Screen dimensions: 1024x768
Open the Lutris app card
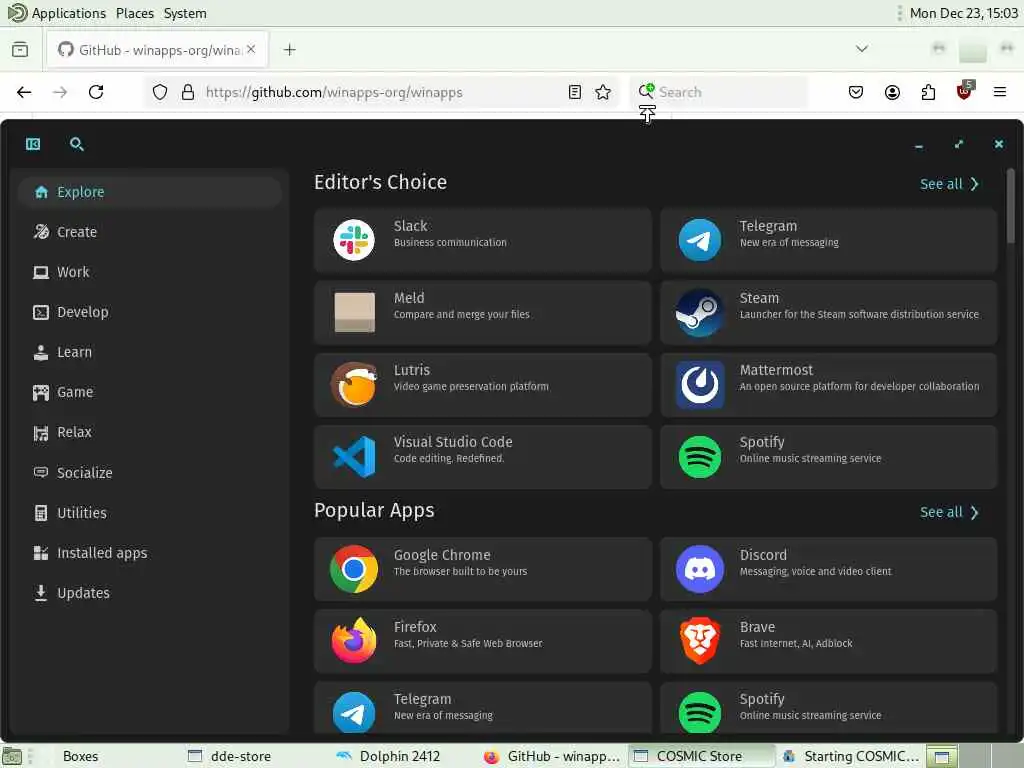(483, 385)
